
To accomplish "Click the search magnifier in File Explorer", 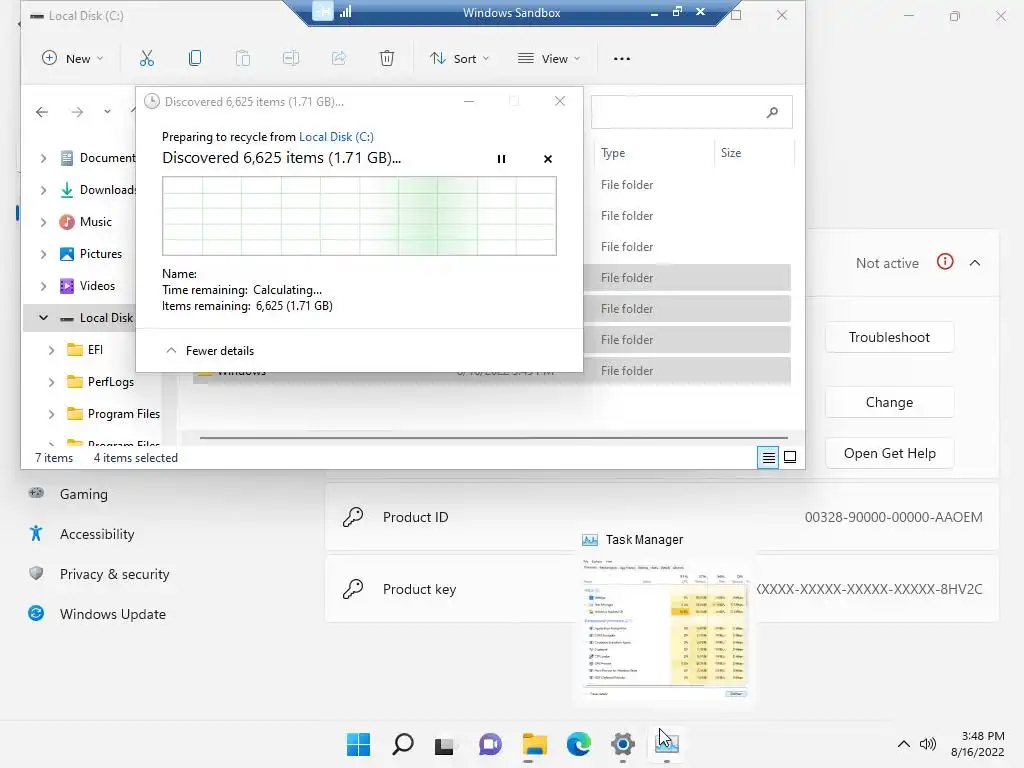I will [772, 112].
